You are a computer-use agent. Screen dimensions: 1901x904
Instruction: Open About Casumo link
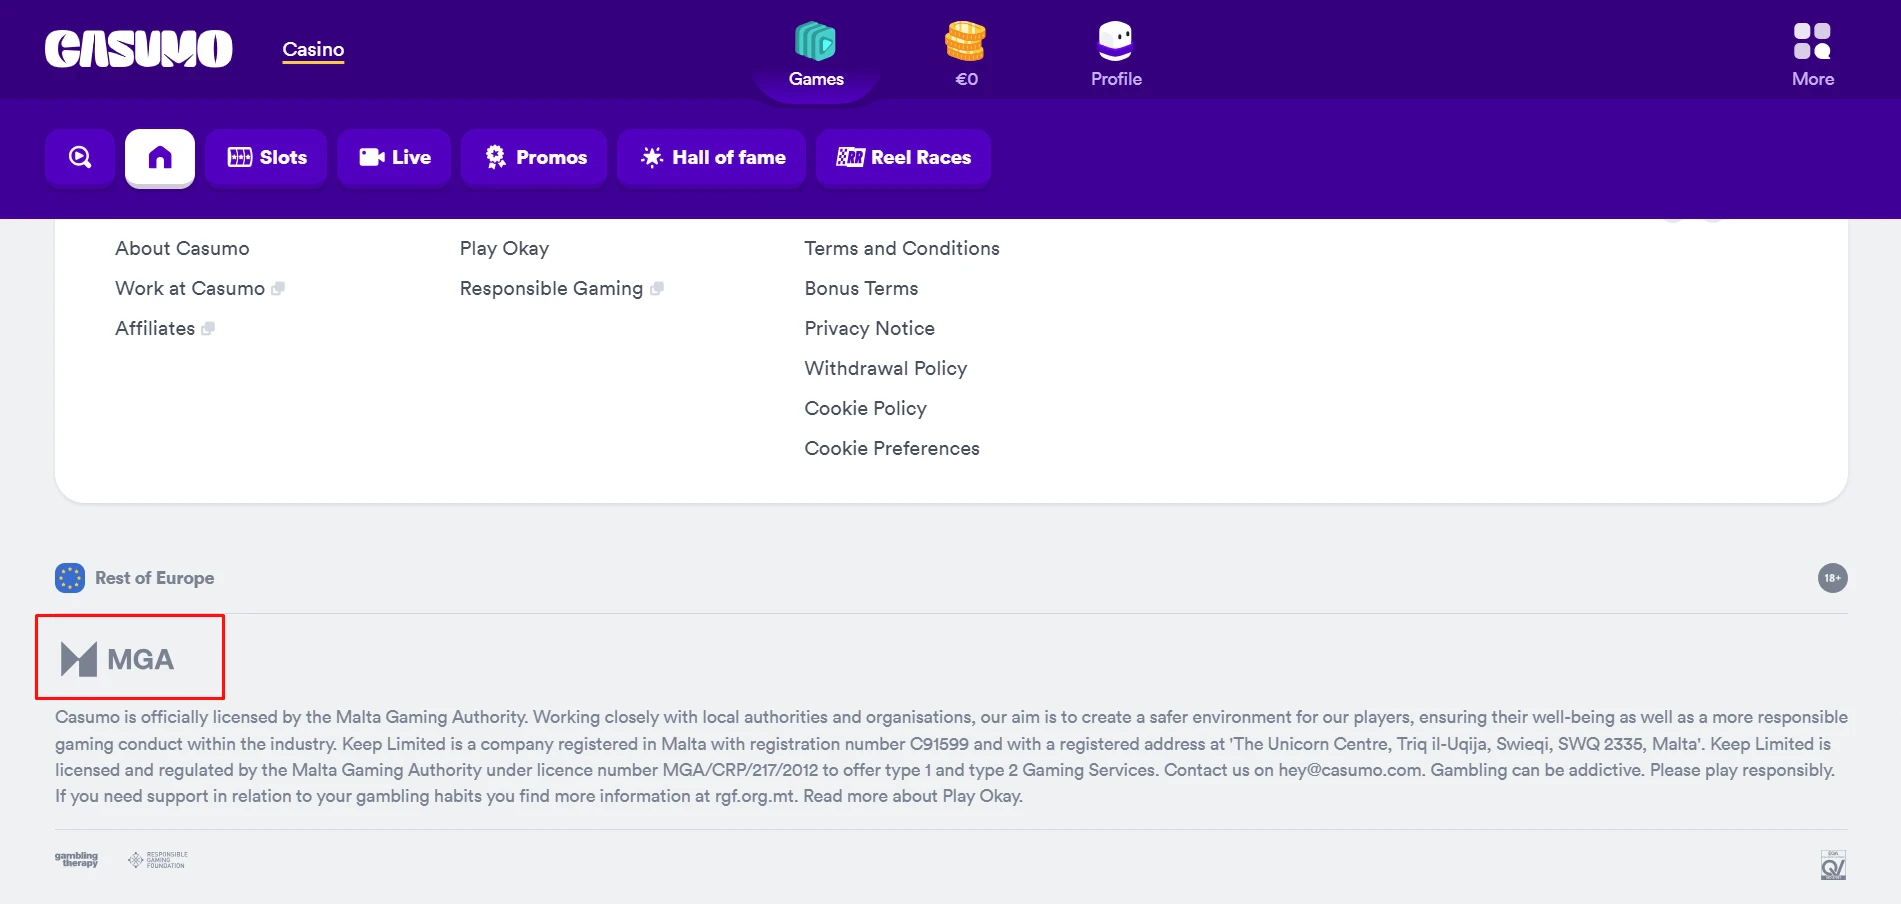pos(182,248)
